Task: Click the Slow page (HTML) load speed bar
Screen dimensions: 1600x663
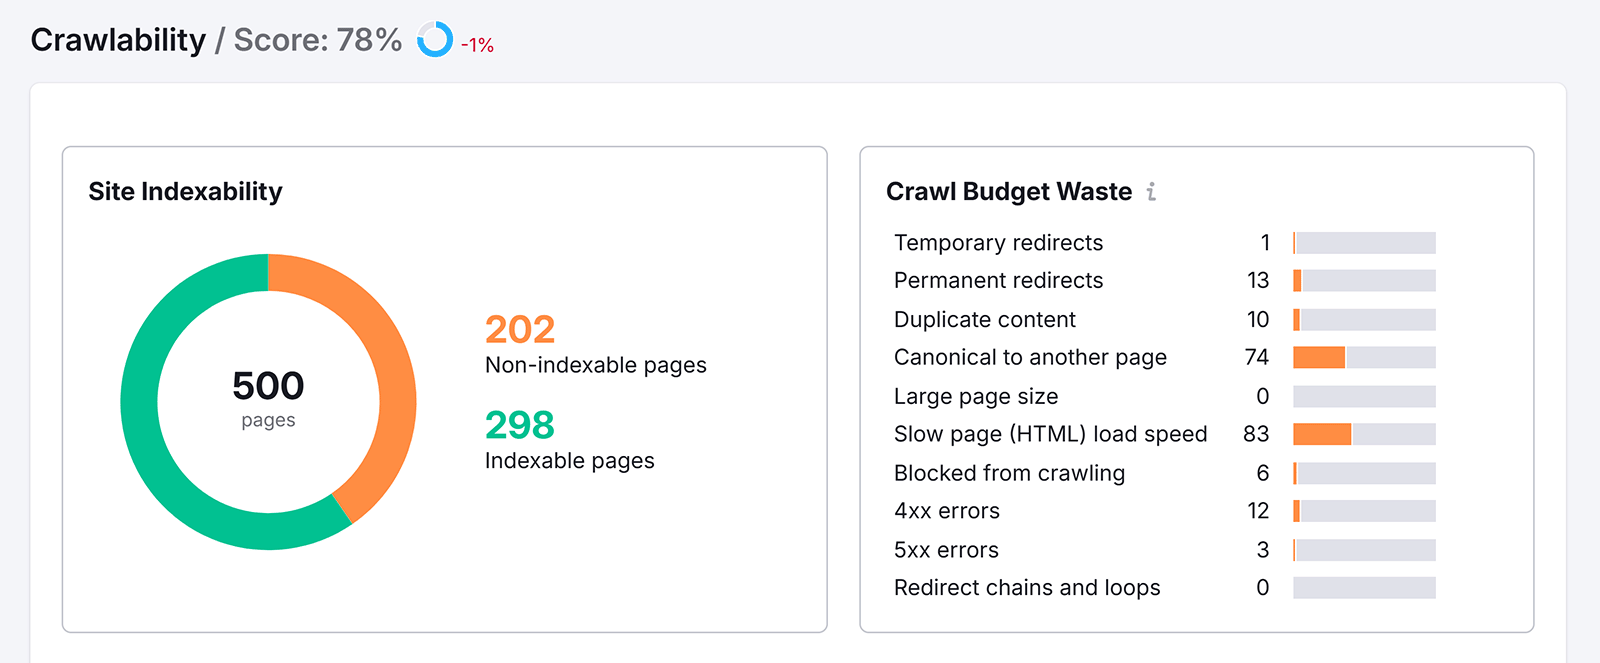Action: pos(1363,435)
